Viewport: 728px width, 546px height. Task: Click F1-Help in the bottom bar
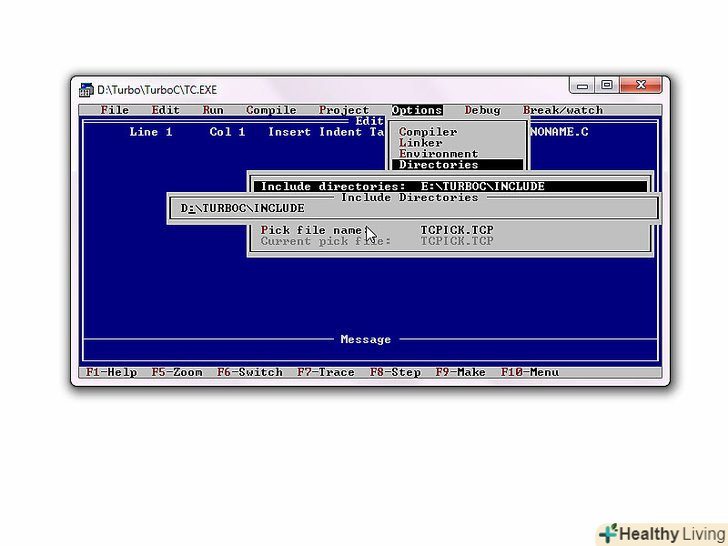coord(111,372)
